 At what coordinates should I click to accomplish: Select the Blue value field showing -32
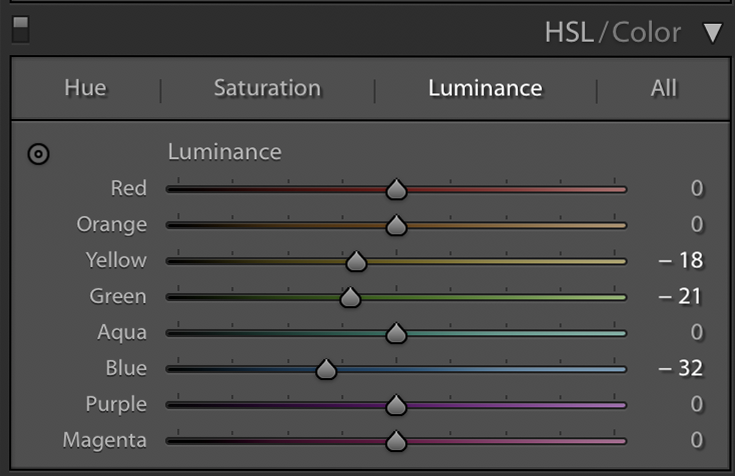pos(681,369)
